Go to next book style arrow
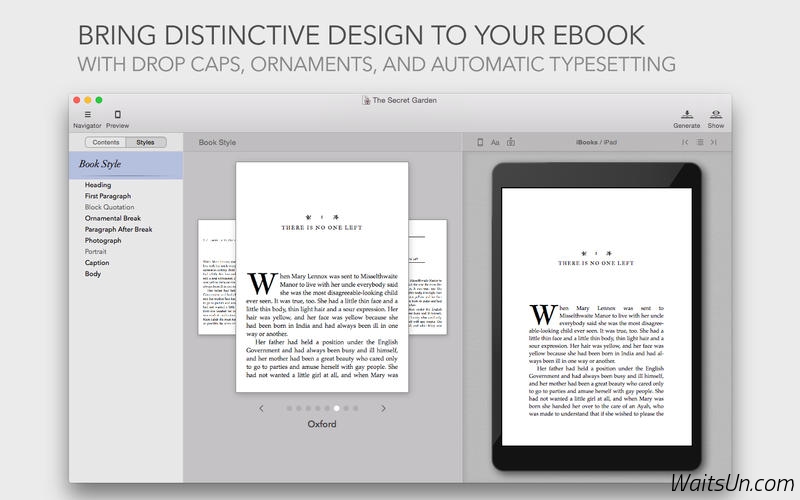 point(383,408)
